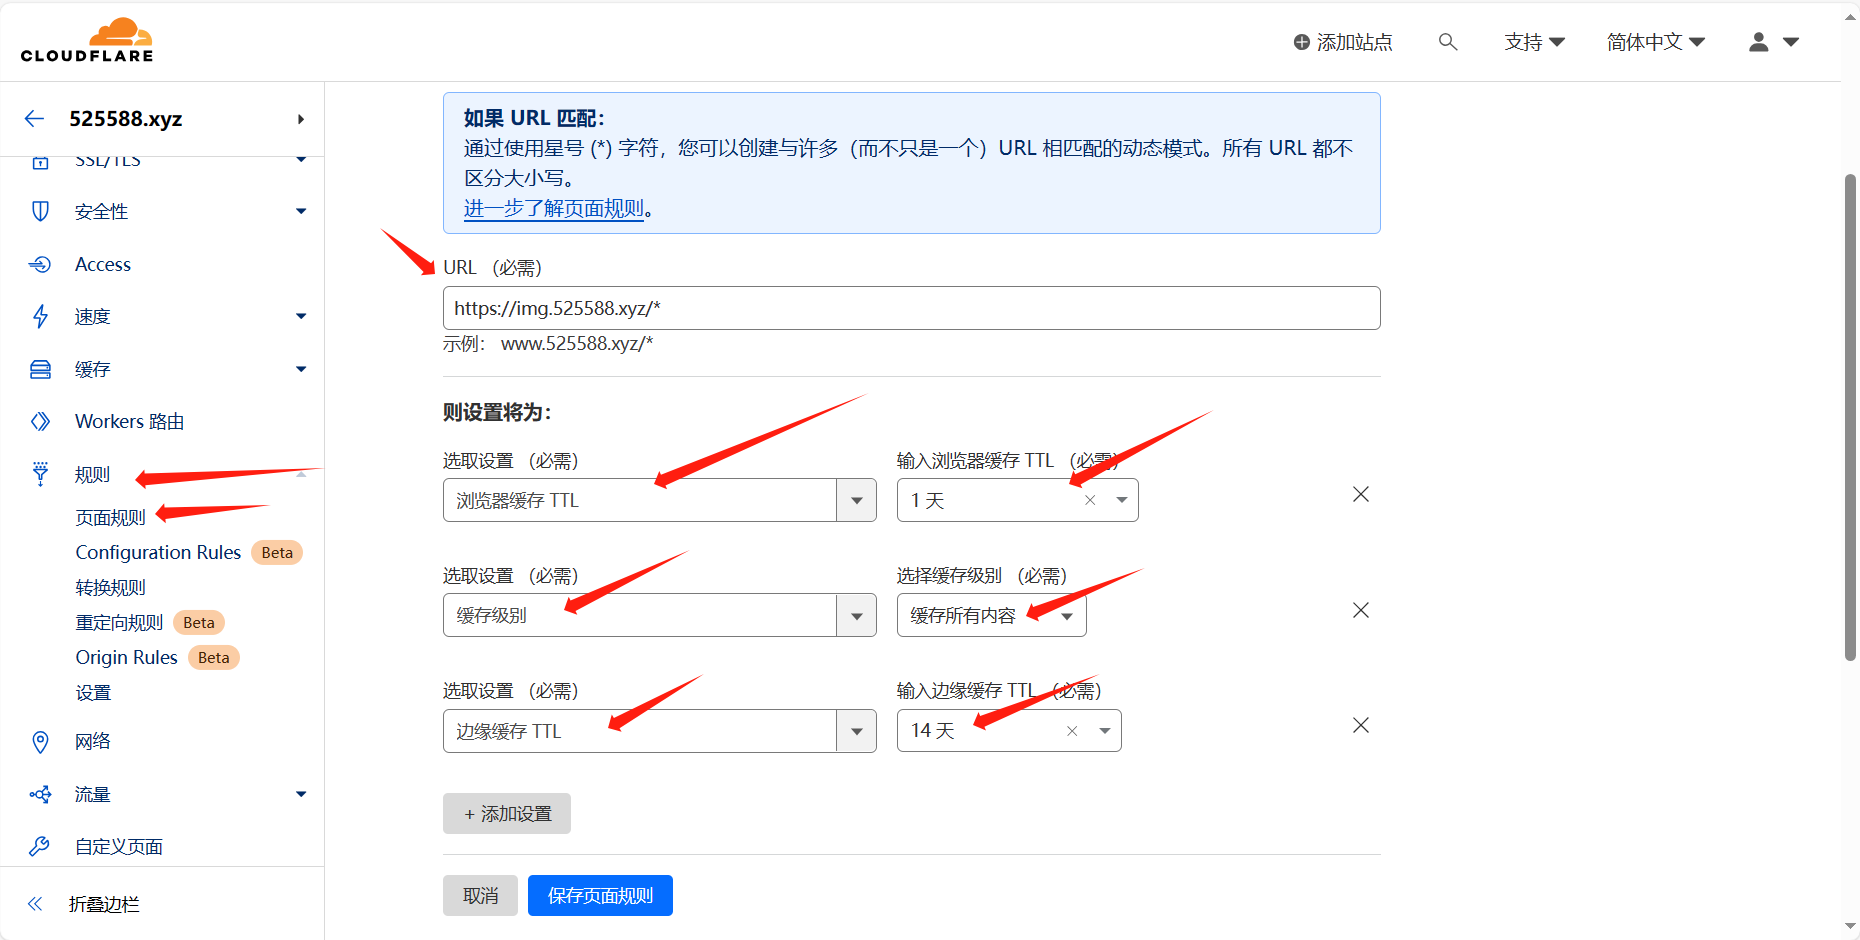The width and height of the screenshot is (1860, 940).
Task: Delete the 边缘缓存 TTL setting row
Action: click(x=1360, y=726)
